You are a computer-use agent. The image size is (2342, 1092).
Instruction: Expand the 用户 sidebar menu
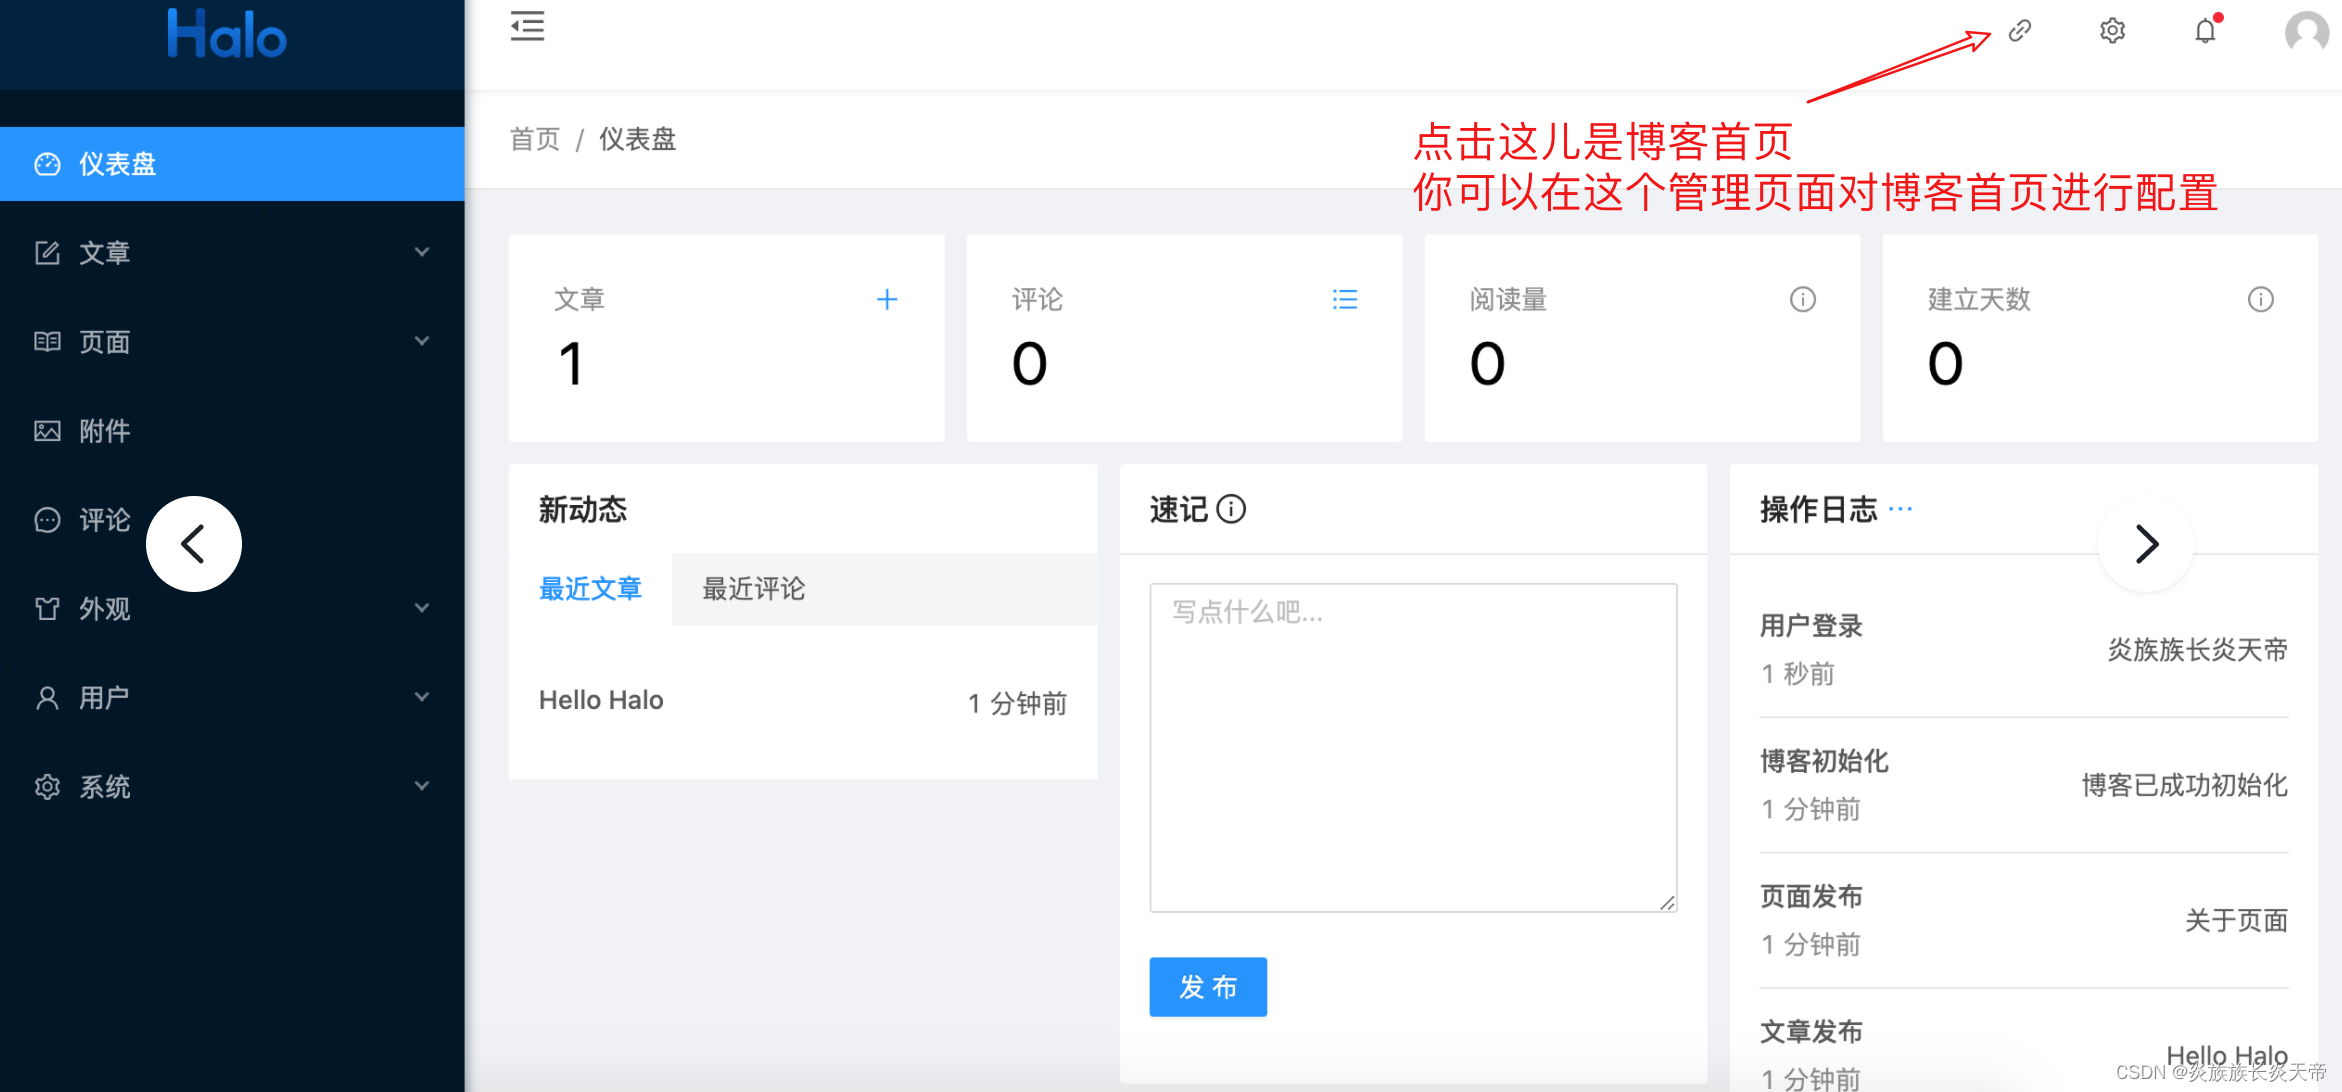tap(422, 697)
